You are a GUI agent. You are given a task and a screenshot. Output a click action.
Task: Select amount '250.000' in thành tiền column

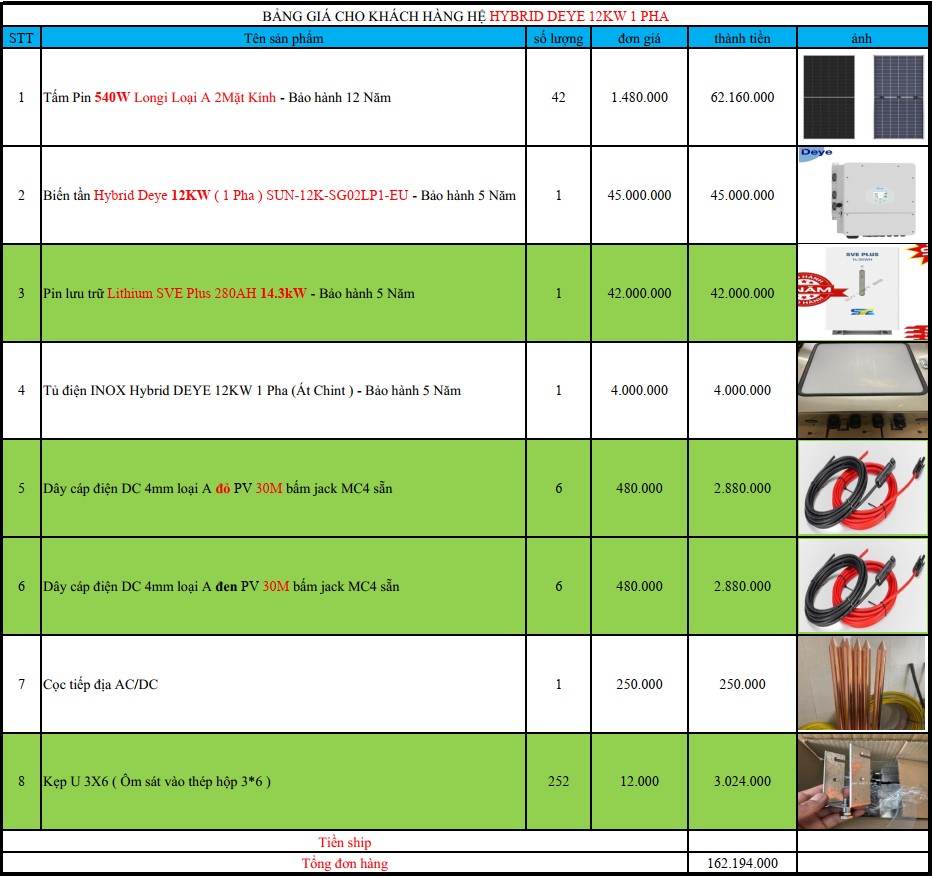click(742, 684)
